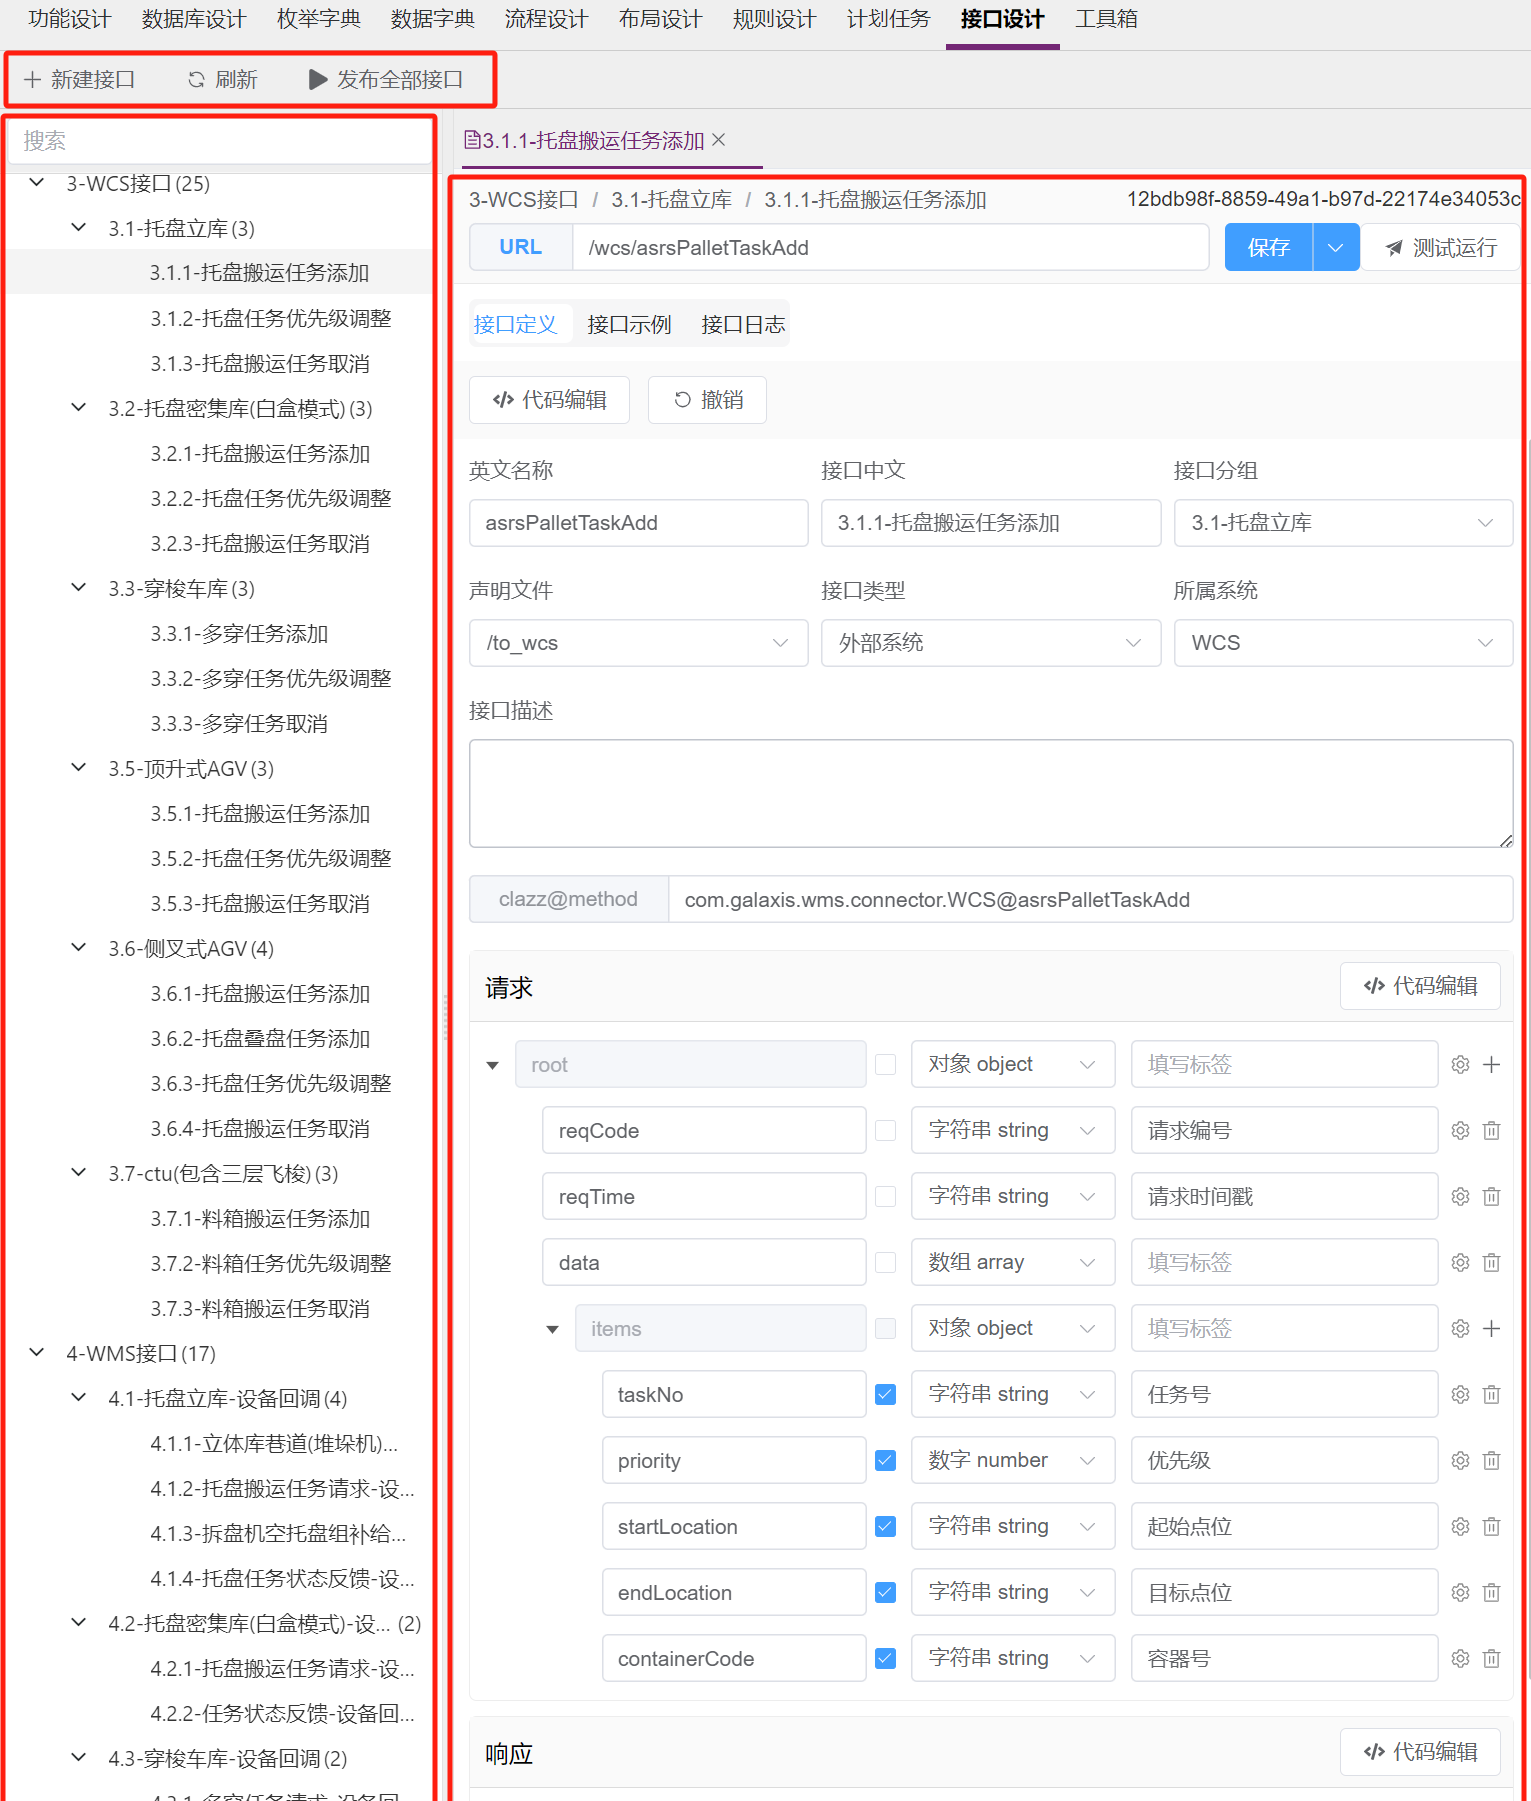
Task: Toggle the endLocation required checkbox
Action: click(885, 1592)
